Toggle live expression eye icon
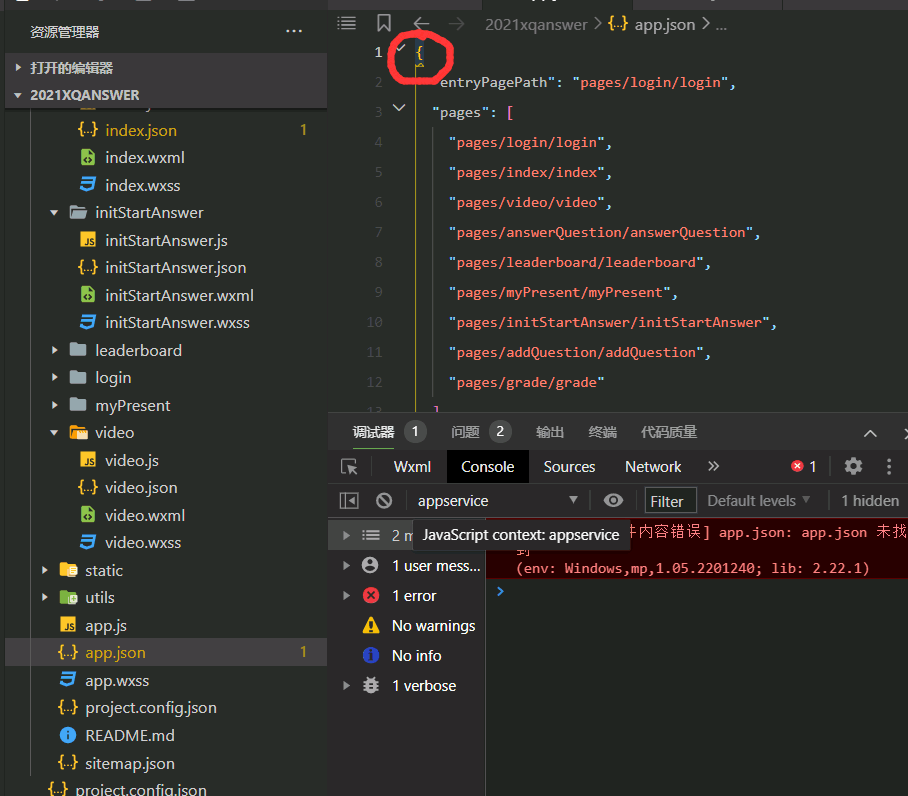Viewport: 908px width, 796px height. pos(613,500)
